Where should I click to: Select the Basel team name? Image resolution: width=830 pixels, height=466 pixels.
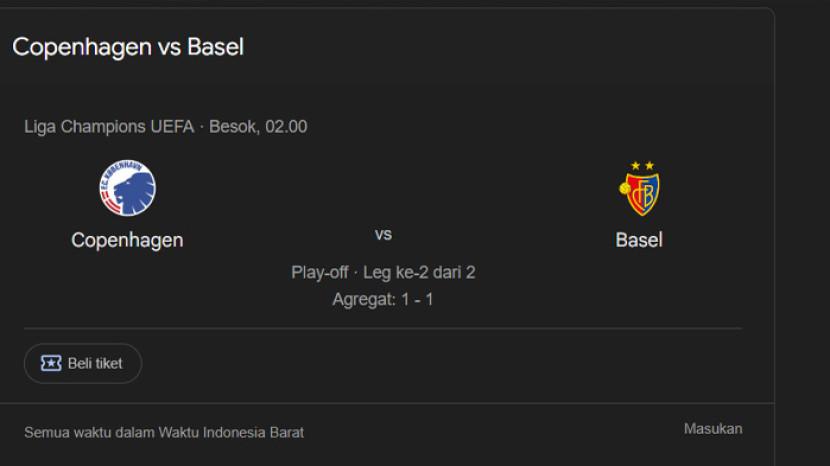pos(639,240)
